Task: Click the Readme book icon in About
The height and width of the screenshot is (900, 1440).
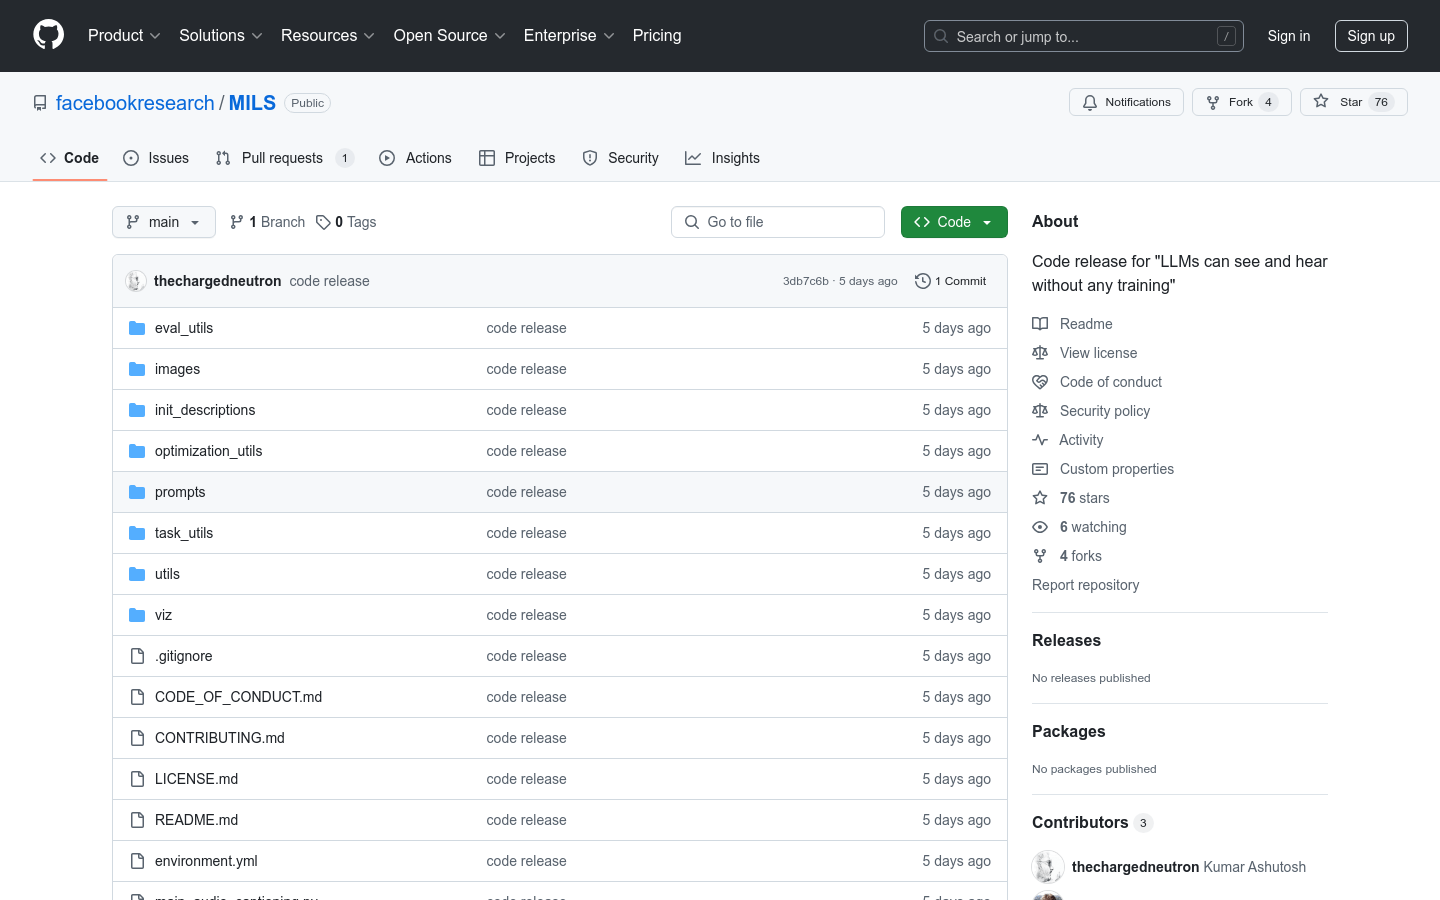Action: tap(1040, 324)
